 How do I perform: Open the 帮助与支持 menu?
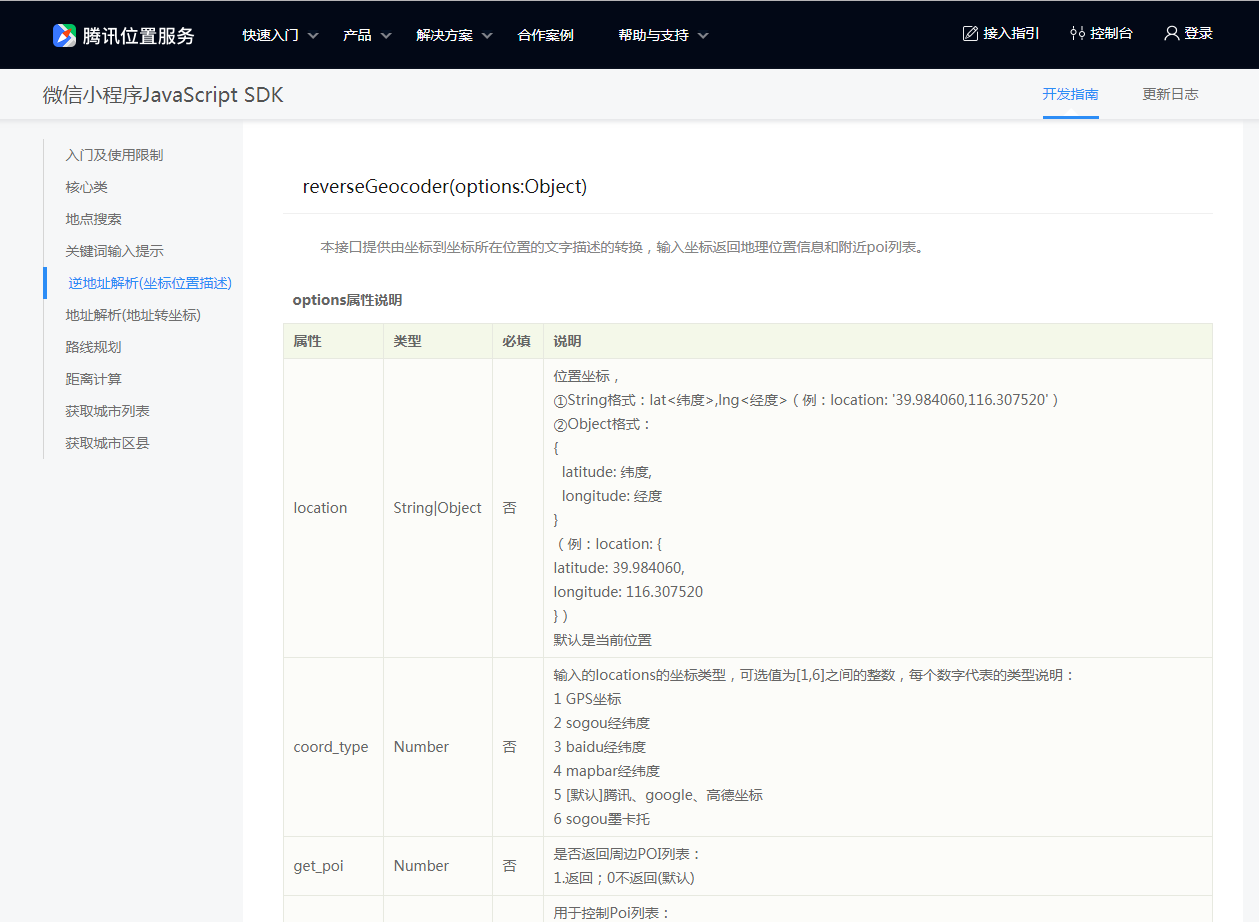coord(653,35)
